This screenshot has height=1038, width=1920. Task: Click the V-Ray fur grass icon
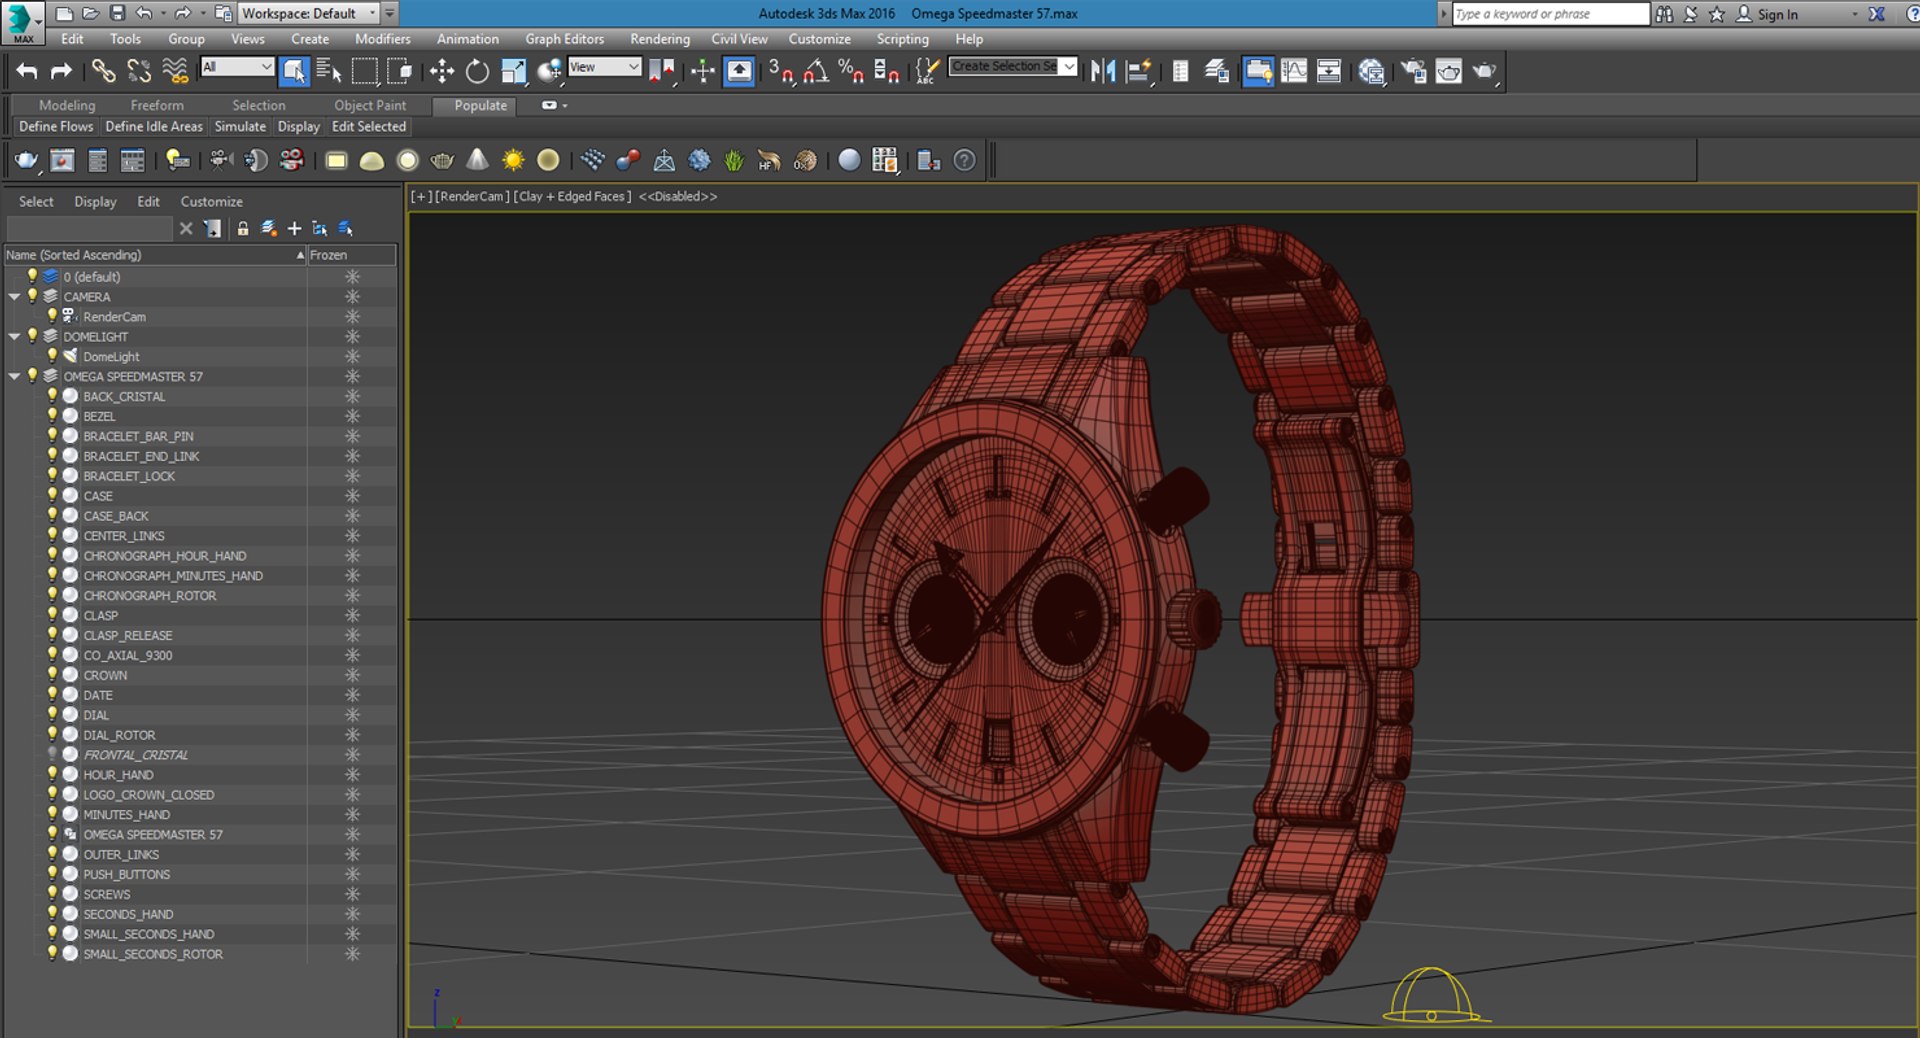[734, 160]
